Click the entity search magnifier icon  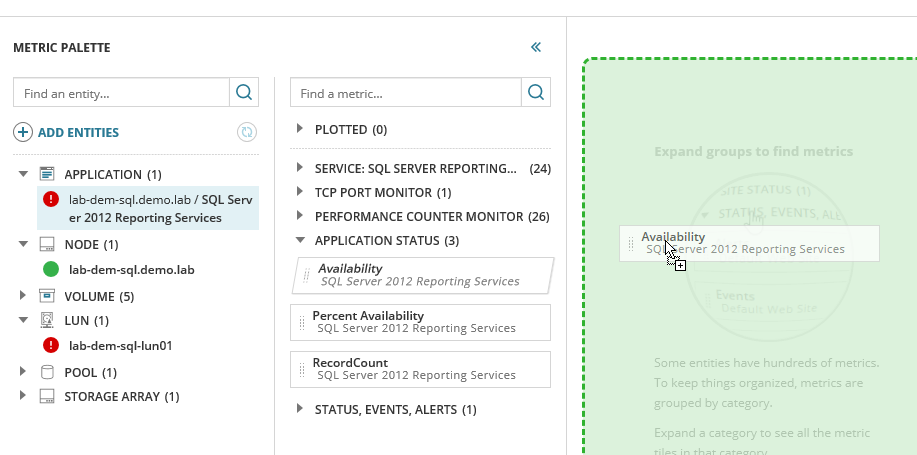243,93
